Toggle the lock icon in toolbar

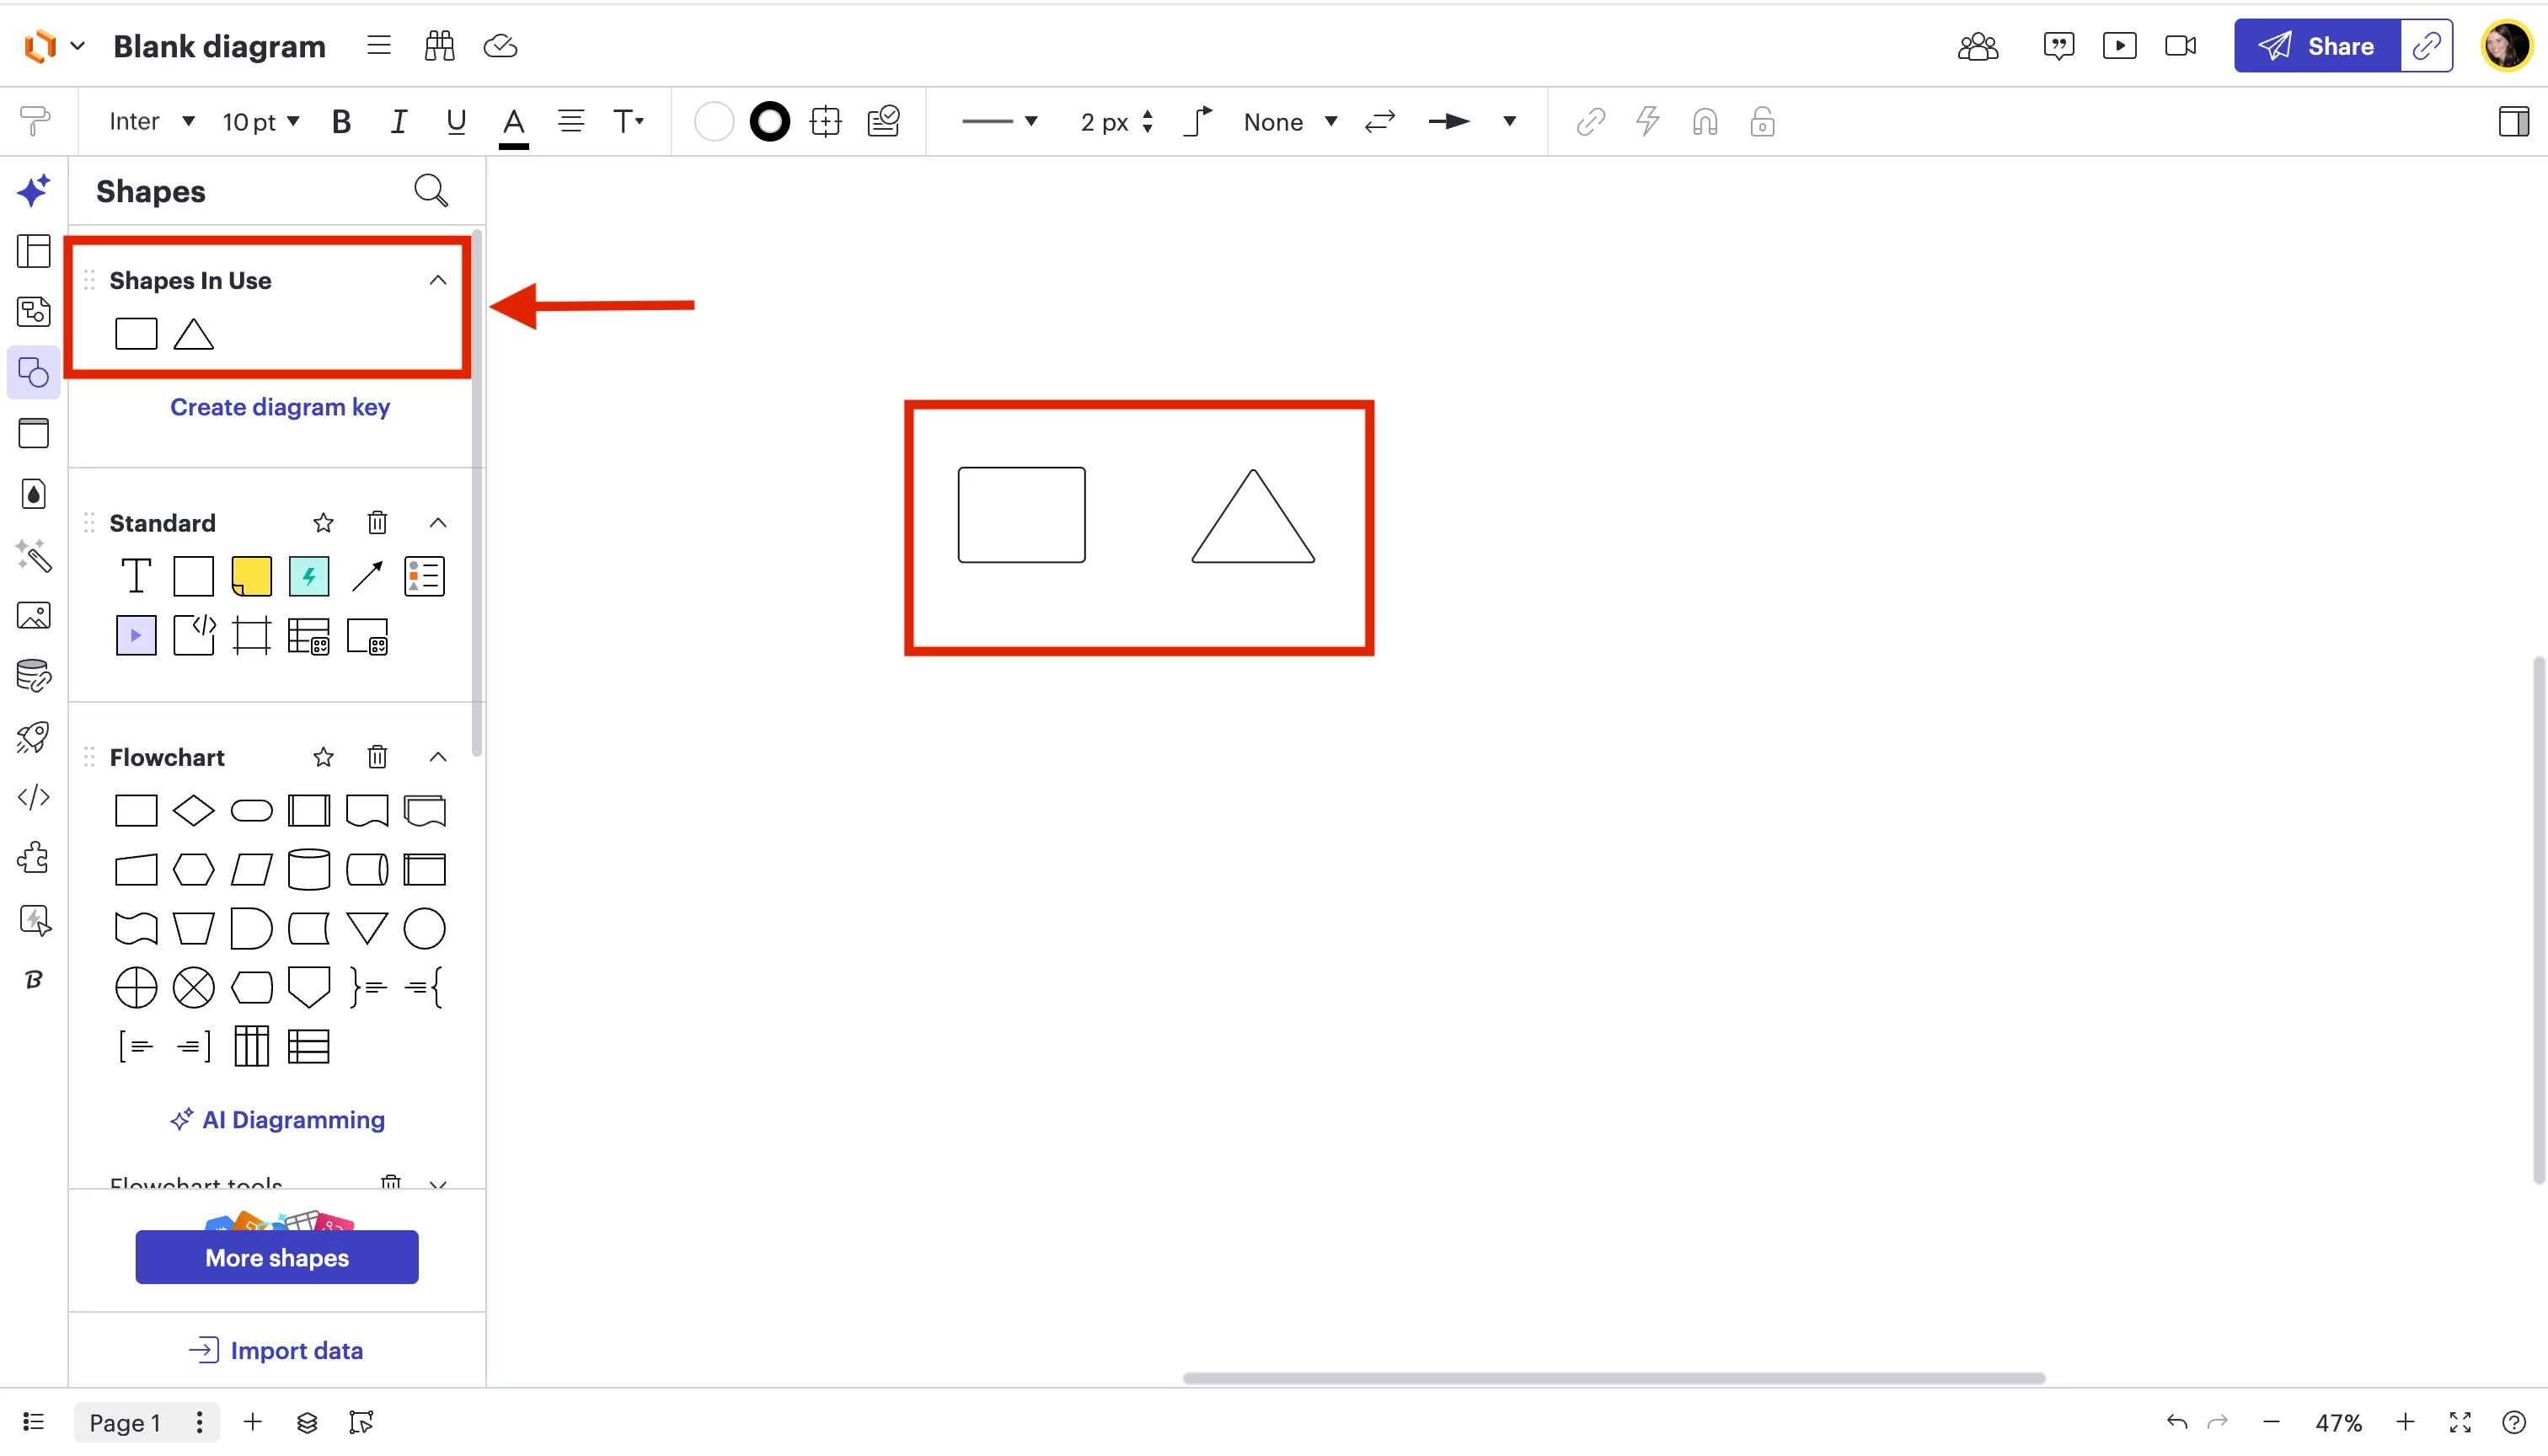[1762, 122]
